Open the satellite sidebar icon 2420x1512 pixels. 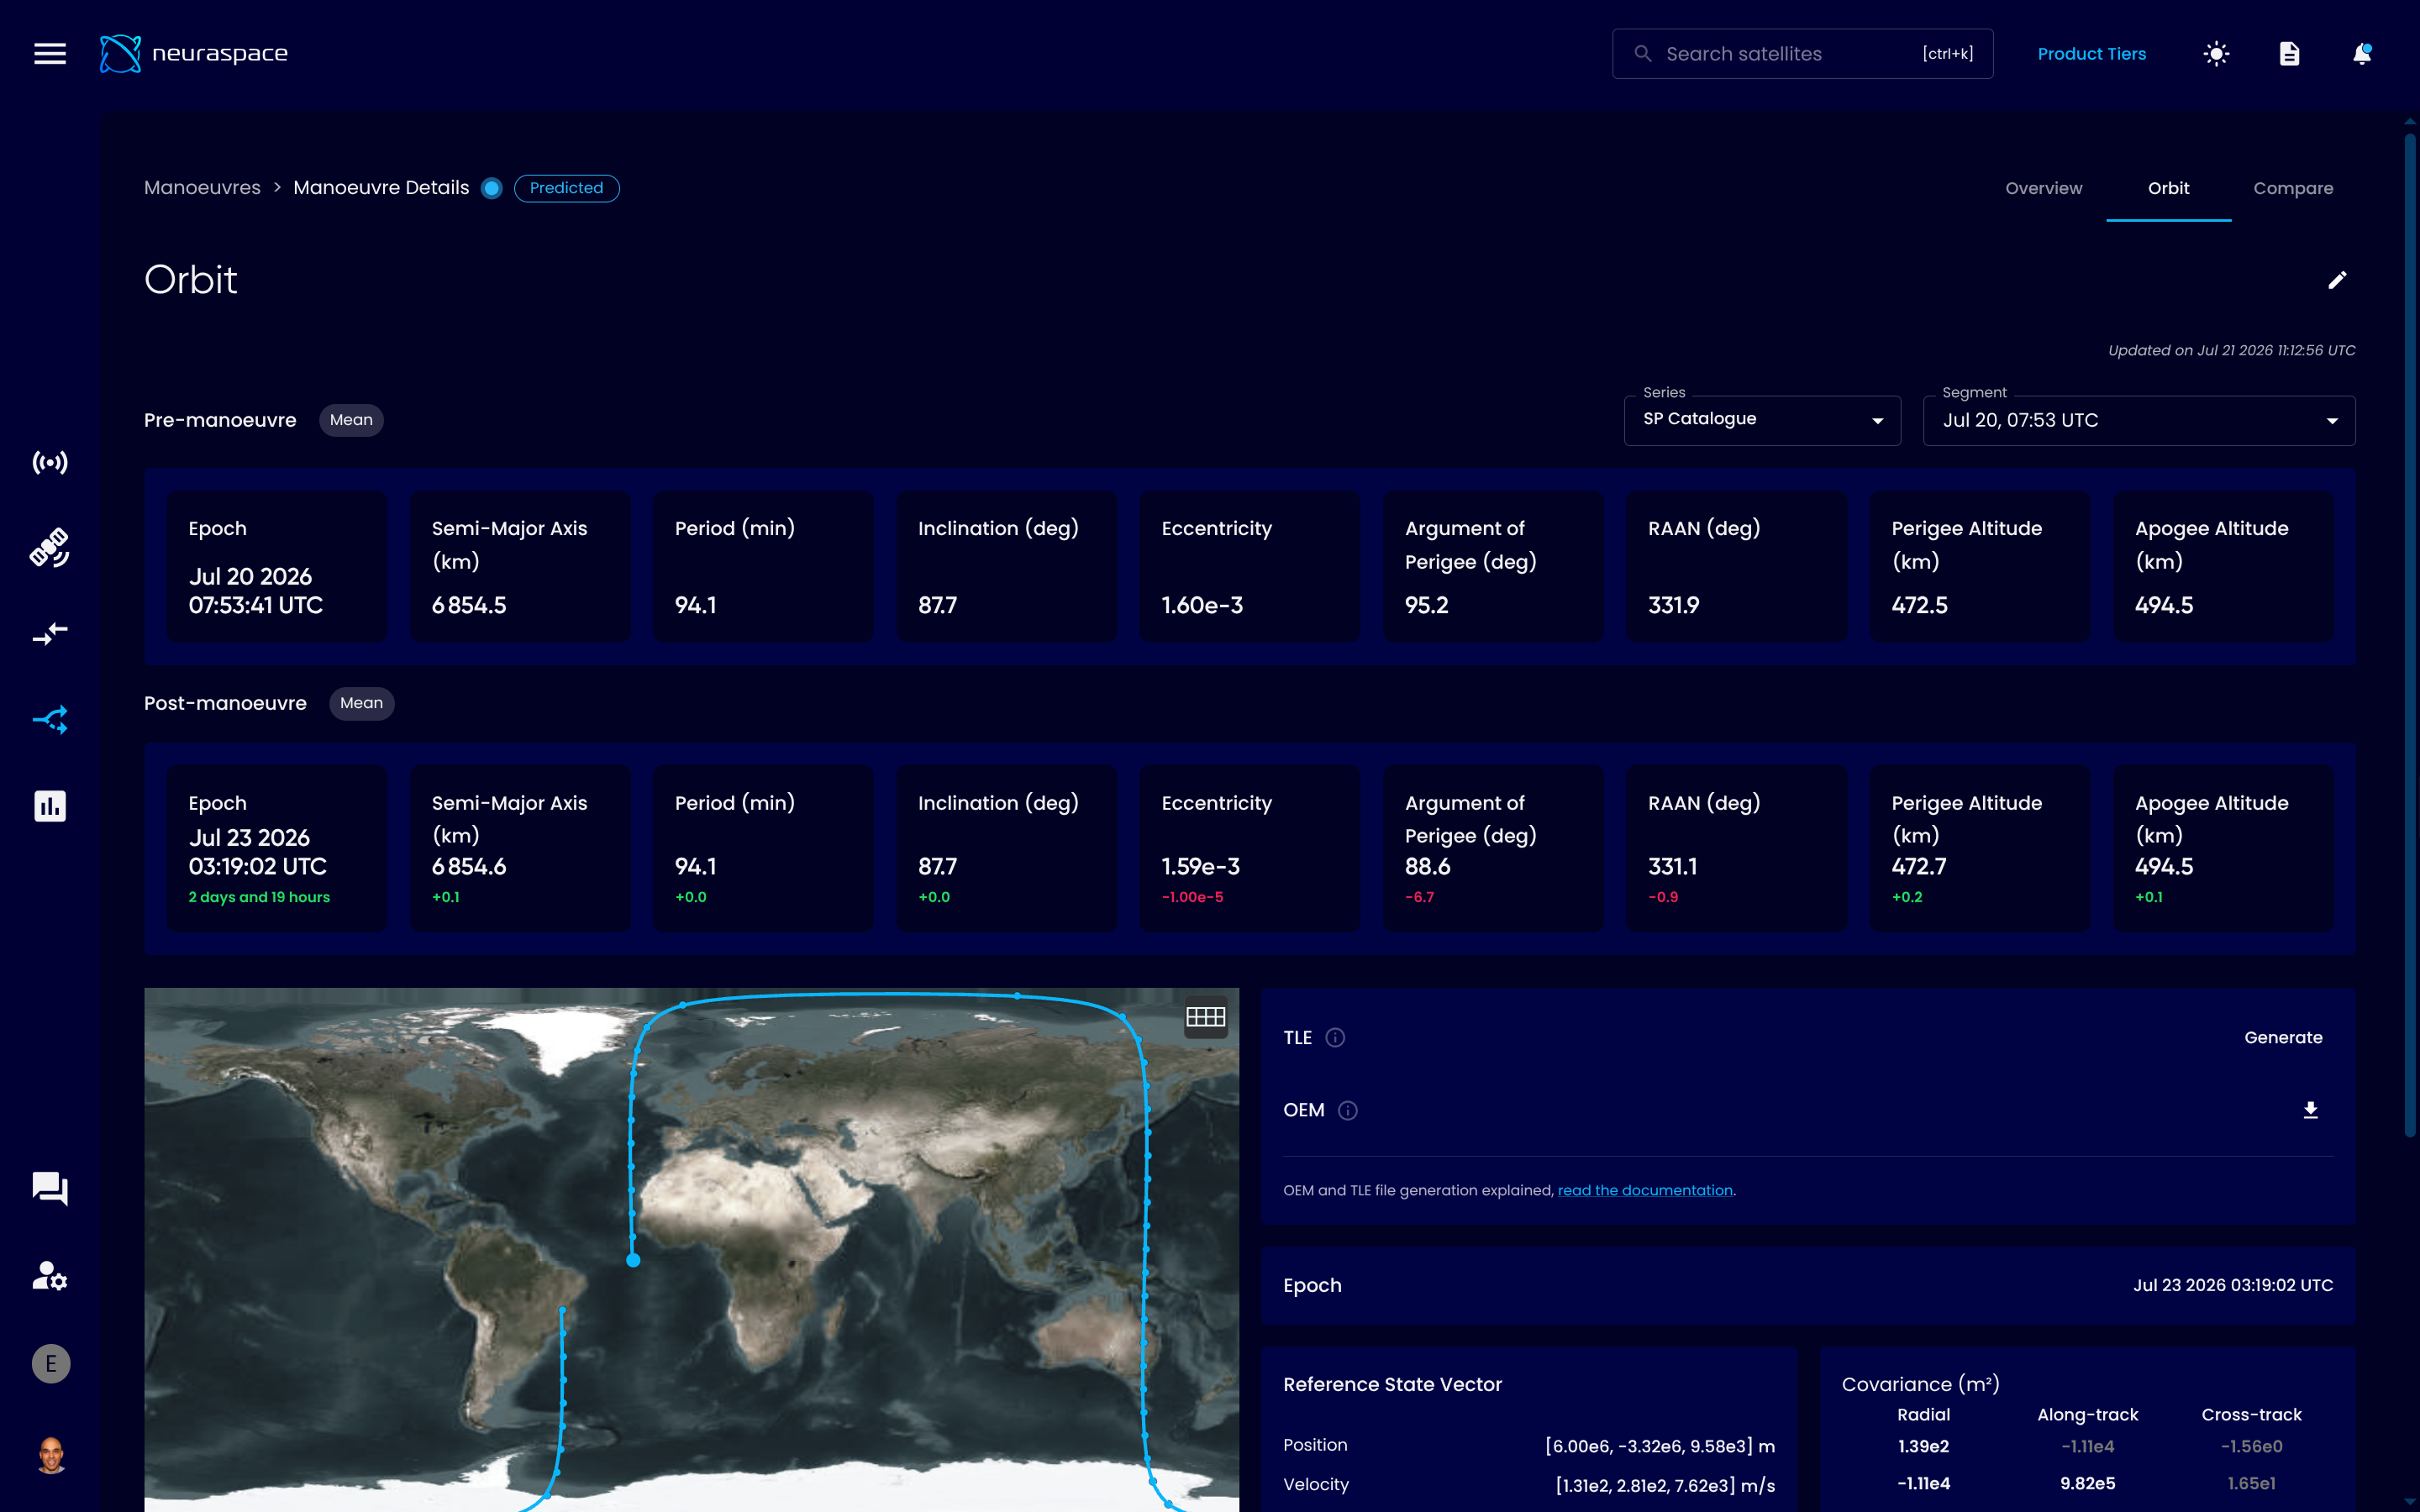click(50, 548)
